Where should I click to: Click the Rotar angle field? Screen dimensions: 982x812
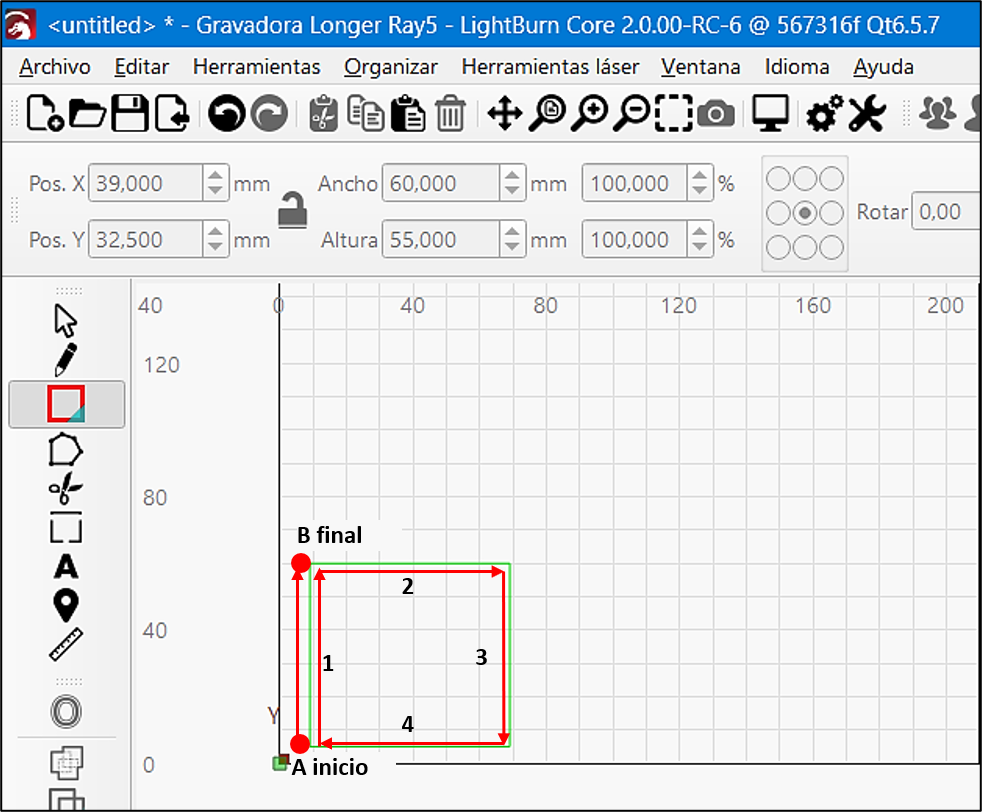coord(946,212)
